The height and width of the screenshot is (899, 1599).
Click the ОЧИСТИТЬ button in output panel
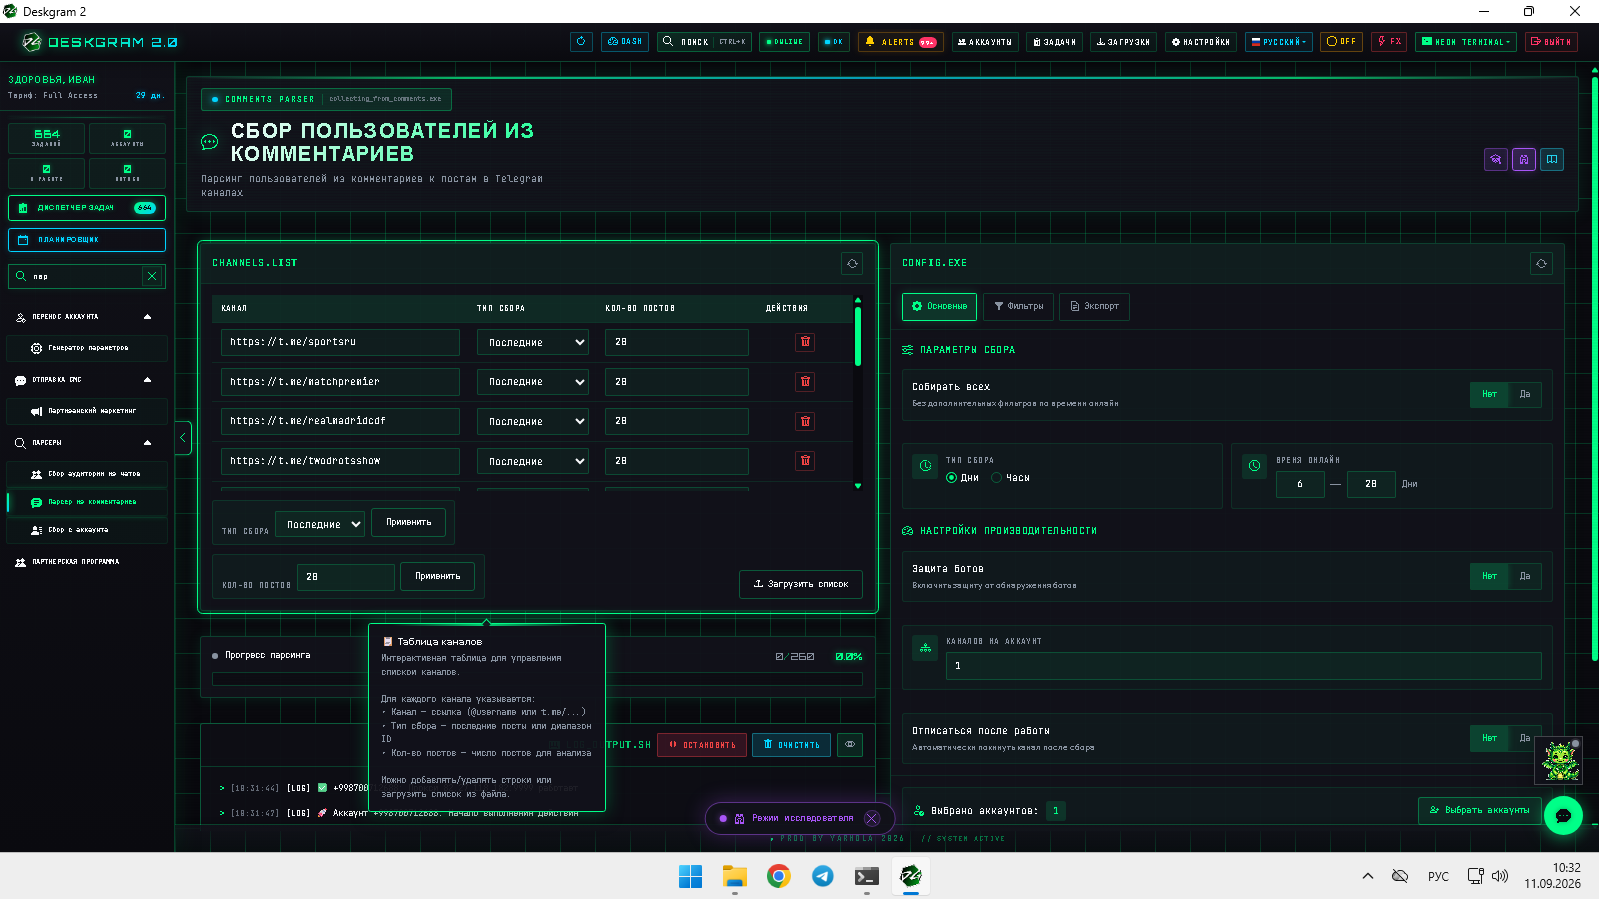[x=791, y=745]
